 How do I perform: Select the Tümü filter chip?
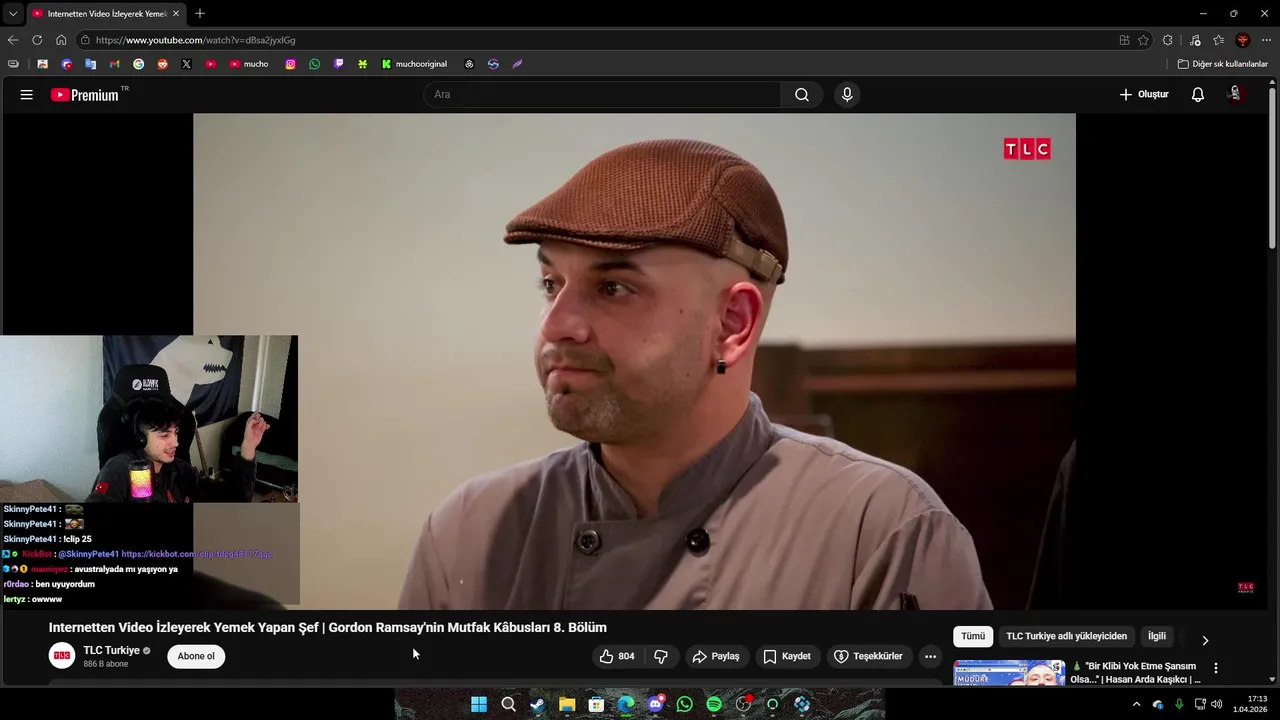click(973, 636)
